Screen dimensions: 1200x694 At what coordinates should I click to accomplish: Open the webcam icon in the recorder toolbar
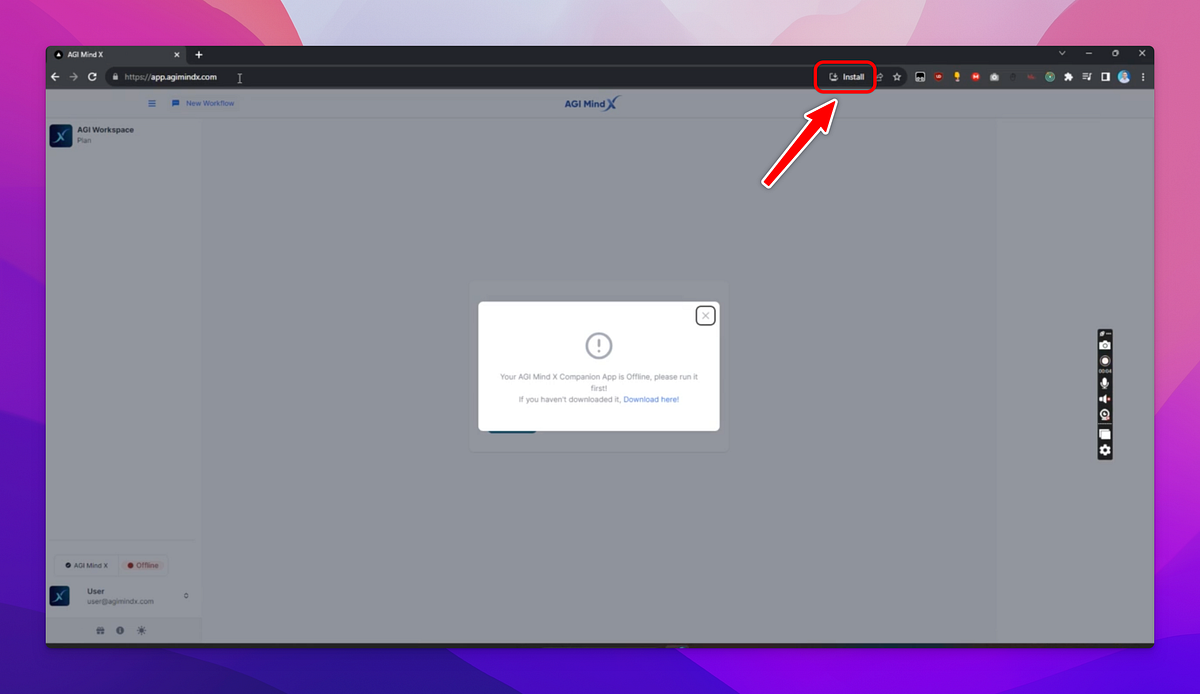point(1104,413)
